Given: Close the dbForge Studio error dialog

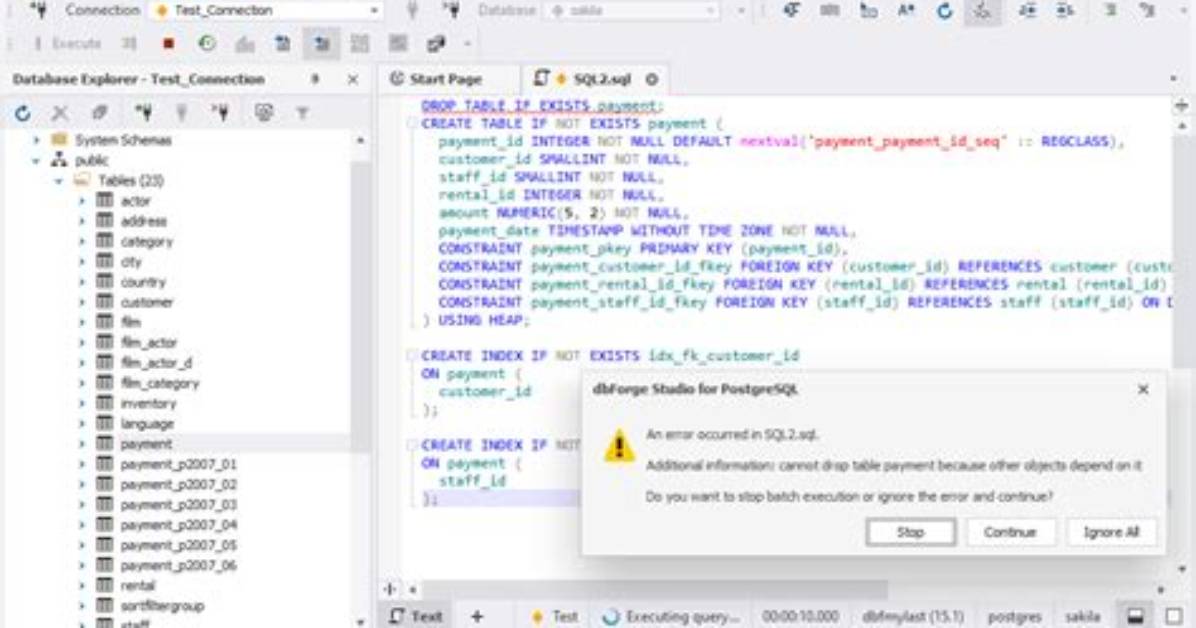Looking at the screenshot, I should coord(1143,389).
